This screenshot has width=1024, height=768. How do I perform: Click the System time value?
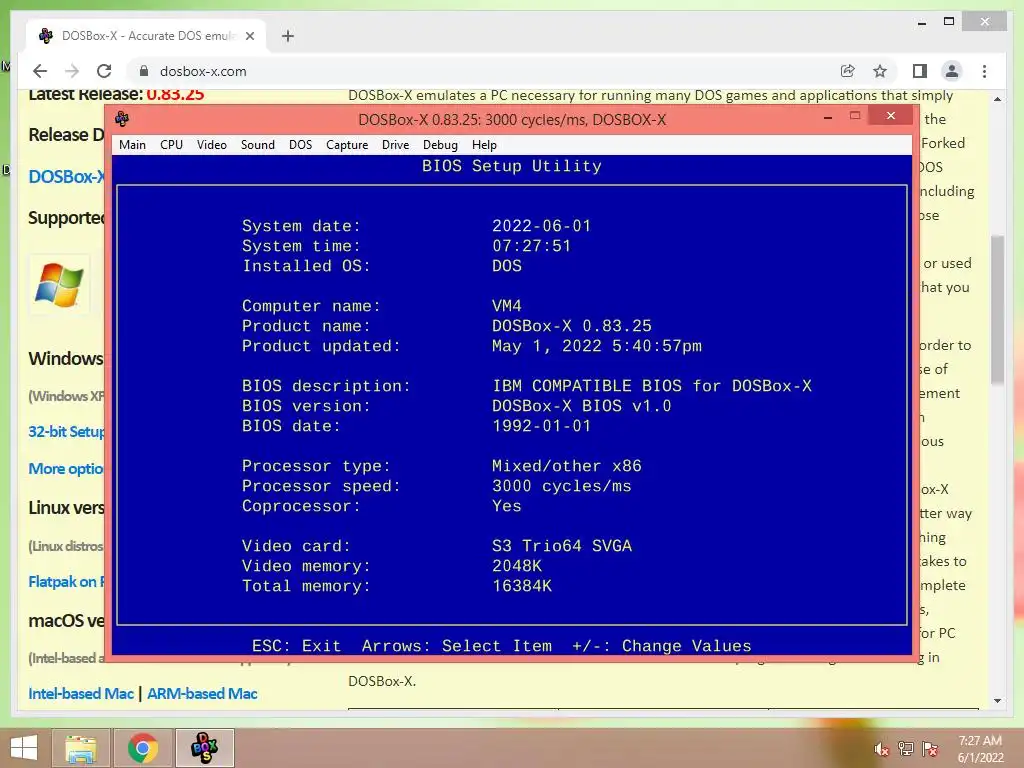(x=532, y=246)
